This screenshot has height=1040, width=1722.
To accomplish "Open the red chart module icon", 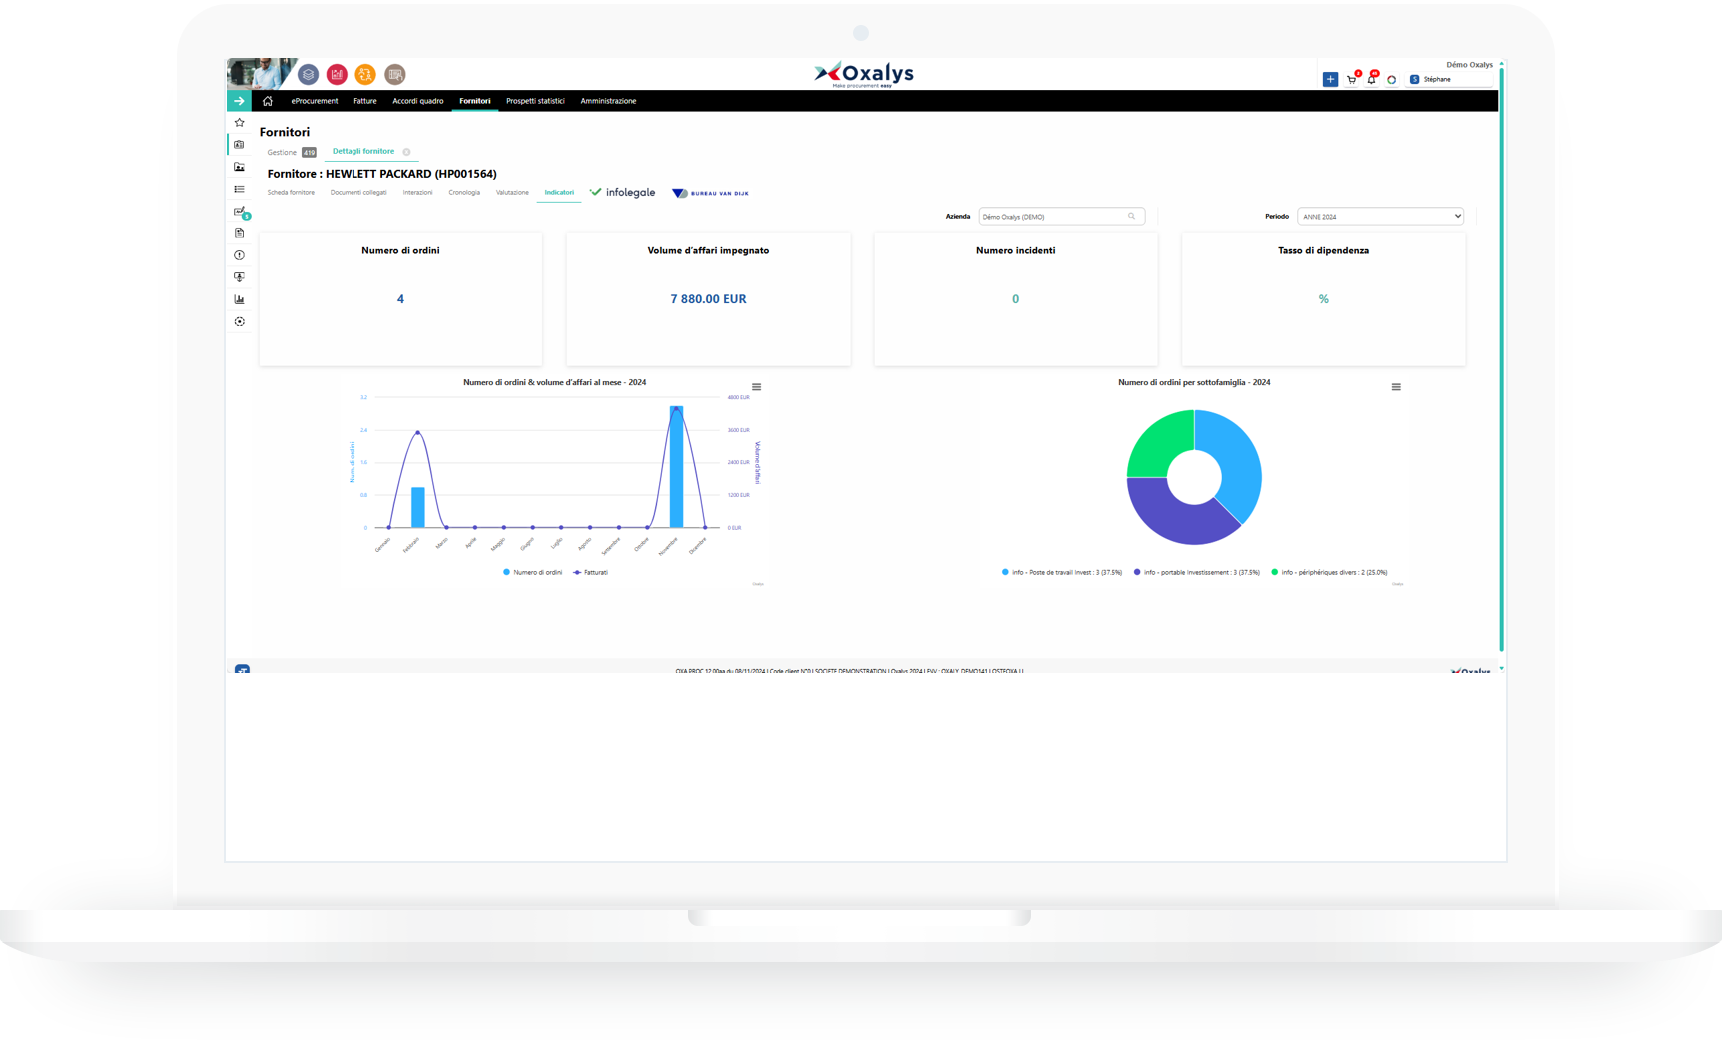I will click(337, 74).
